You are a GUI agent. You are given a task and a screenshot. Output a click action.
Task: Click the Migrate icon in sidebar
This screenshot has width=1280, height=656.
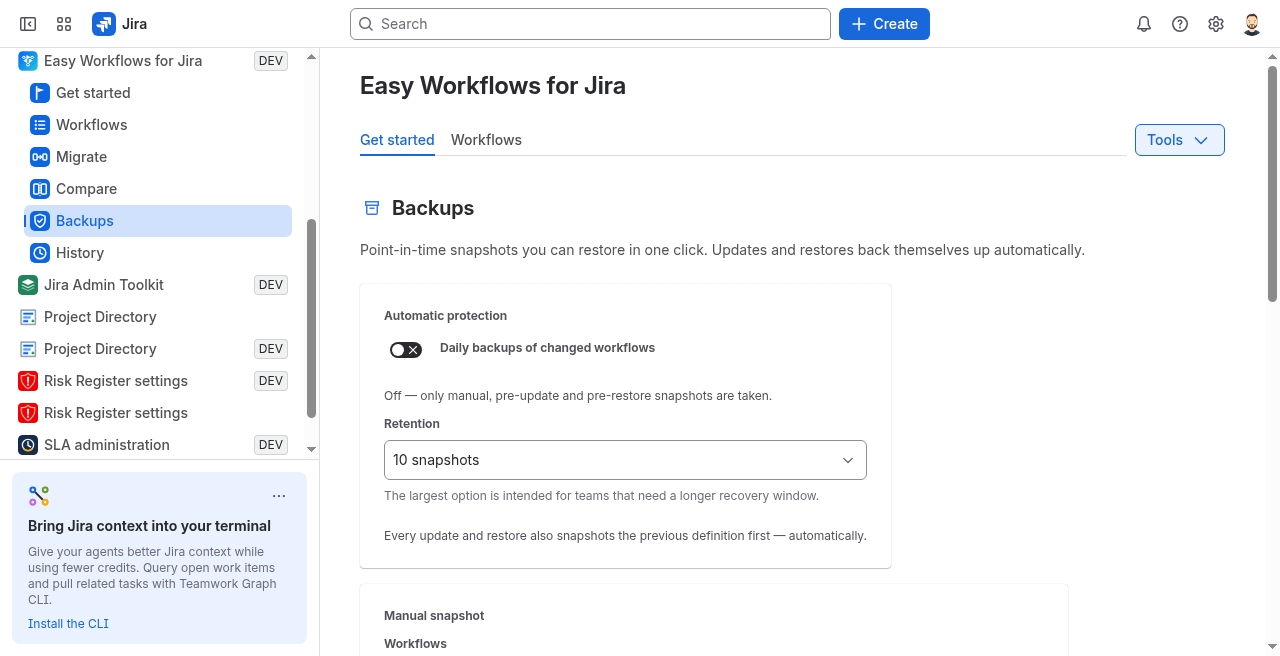click(x=40, y=157)
